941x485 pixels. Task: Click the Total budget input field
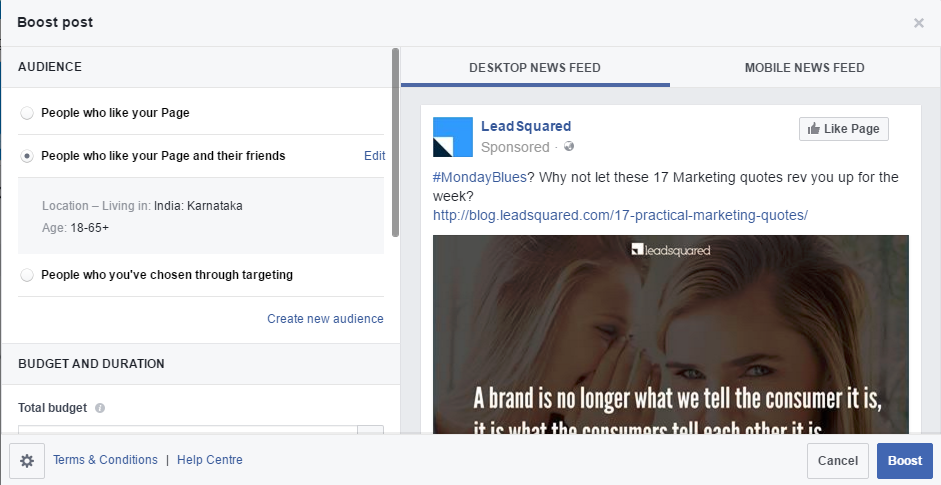tap(188, 430)
